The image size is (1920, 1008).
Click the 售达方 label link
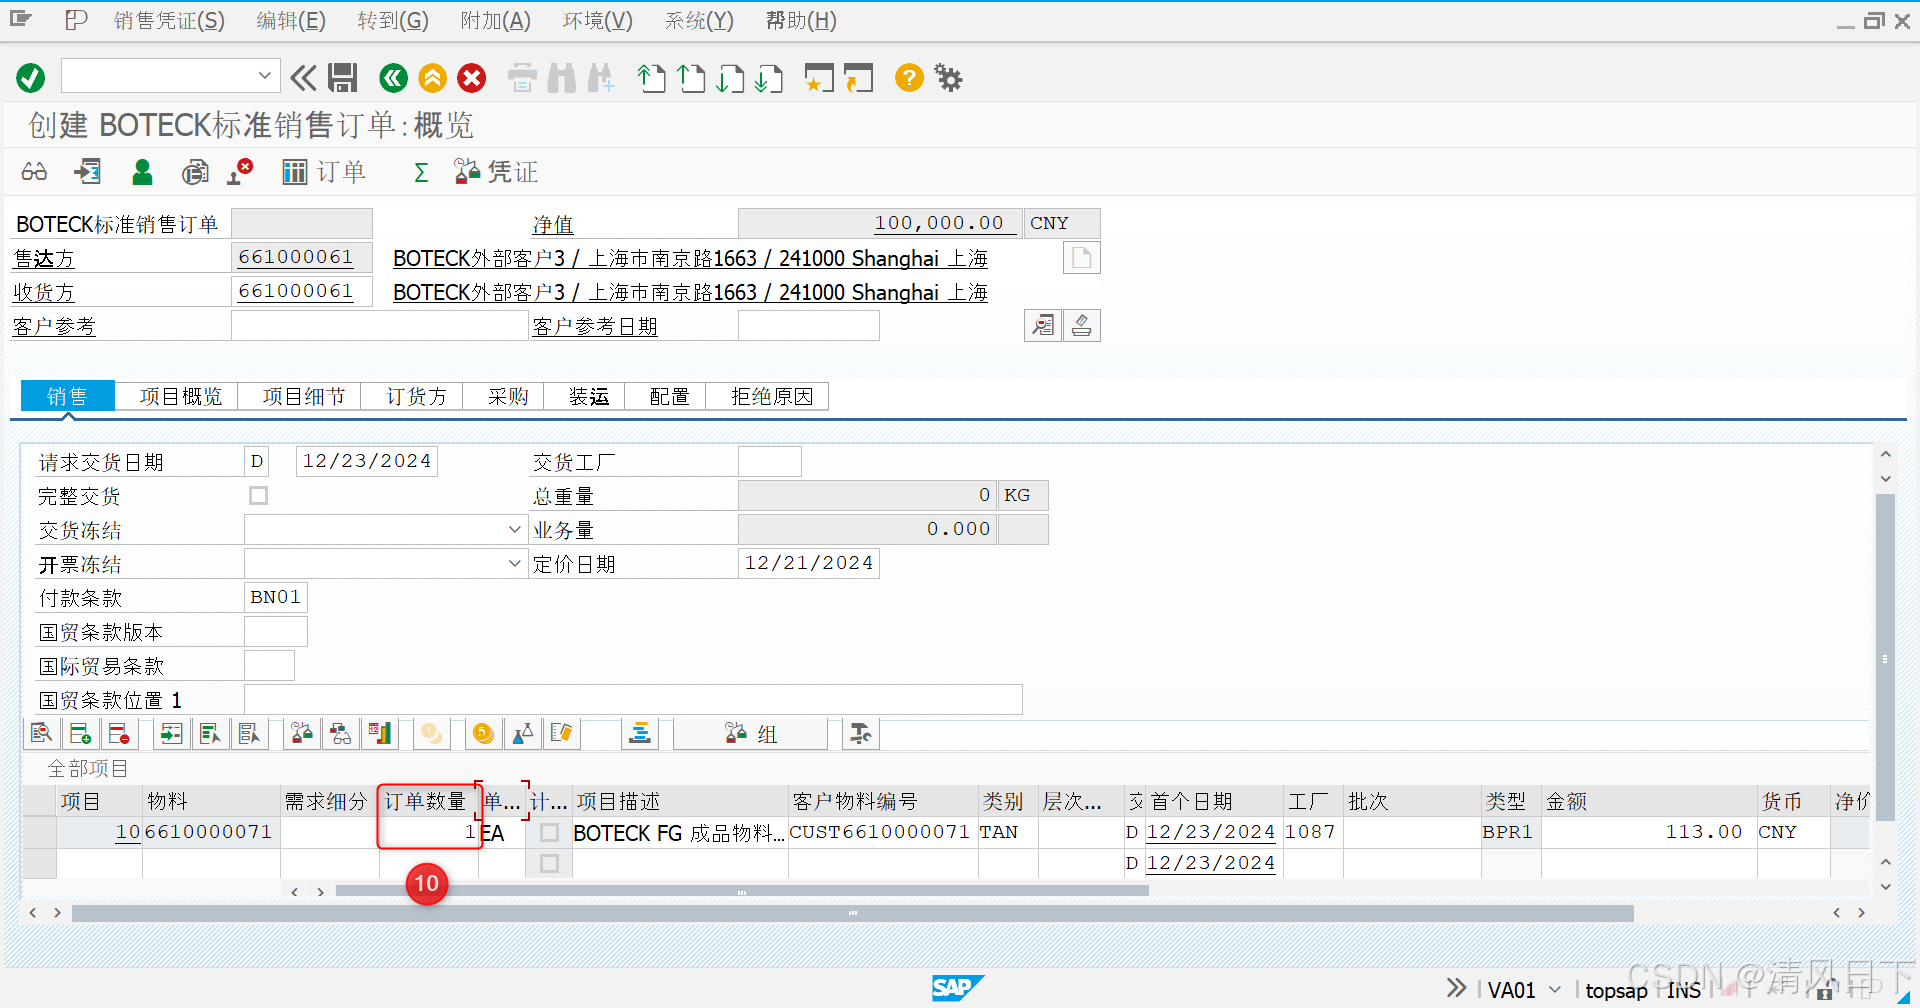pos(44,258)
